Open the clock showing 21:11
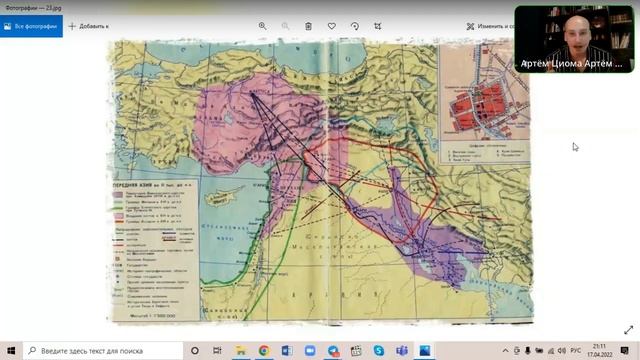 [600, 351]
